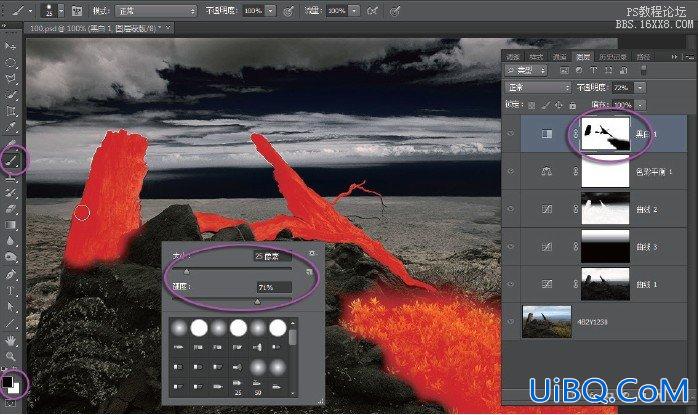The image size is (699, 415).
Task: Select the Elliptical Marquee tool
Action: pos(10,62)
